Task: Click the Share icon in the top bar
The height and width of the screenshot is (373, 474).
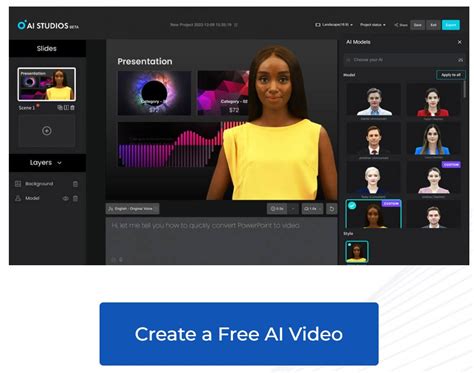Action: point(396,25)
